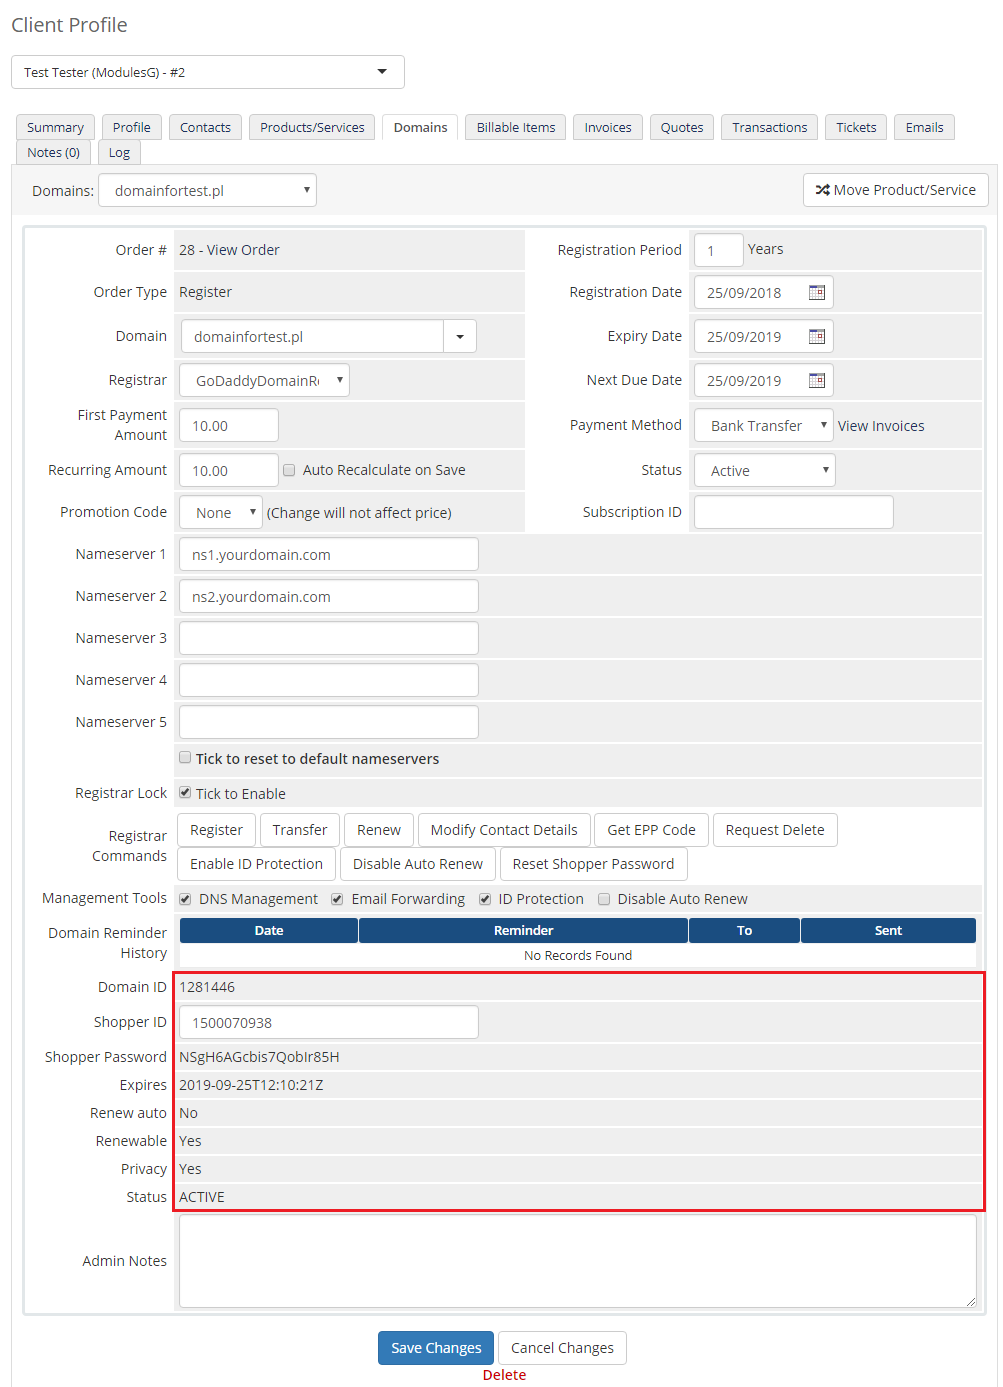Open the View Order link
The height and width of the screenshot is (1387, 1003).
pos(243,250)
